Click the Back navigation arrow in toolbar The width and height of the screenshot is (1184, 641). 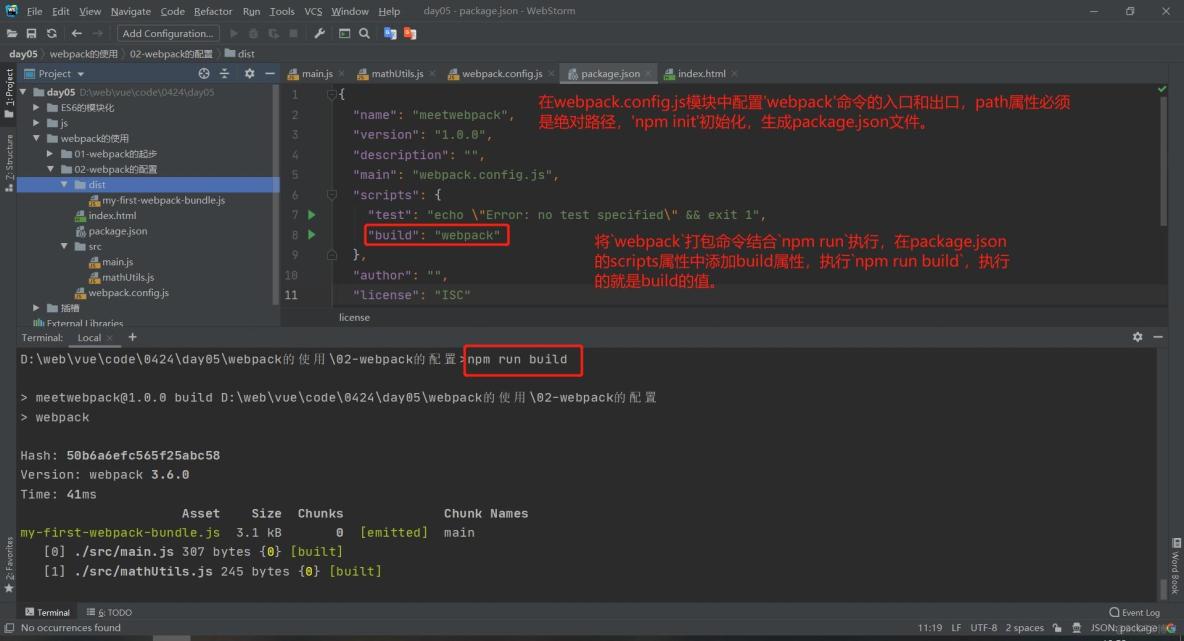(76, 33)
